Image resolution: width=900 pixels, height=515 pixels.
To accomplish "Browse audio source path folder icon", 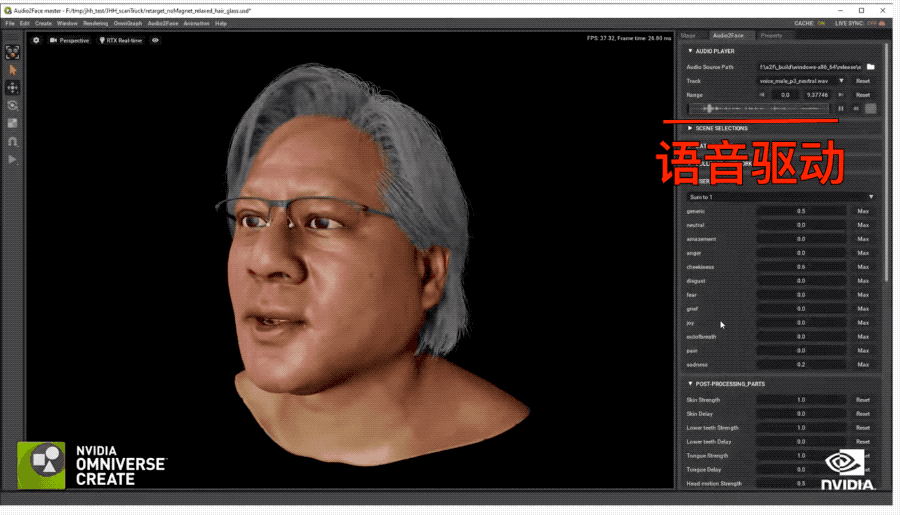I will tap(870, 67).
